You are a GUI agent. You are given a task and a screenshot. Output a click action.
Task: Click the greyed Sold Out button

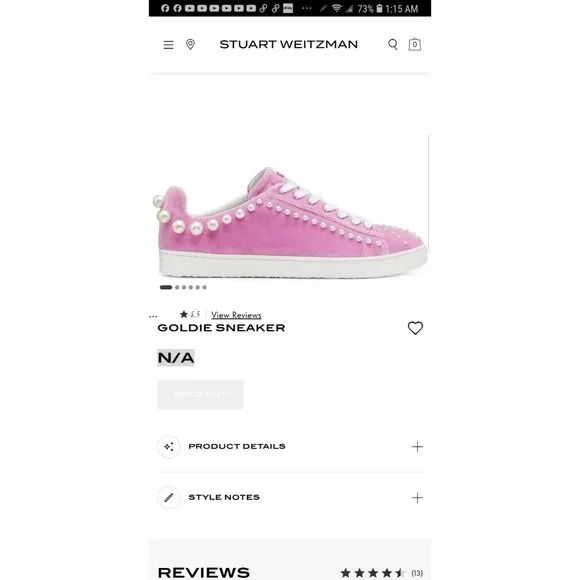[x=200, y=394]
